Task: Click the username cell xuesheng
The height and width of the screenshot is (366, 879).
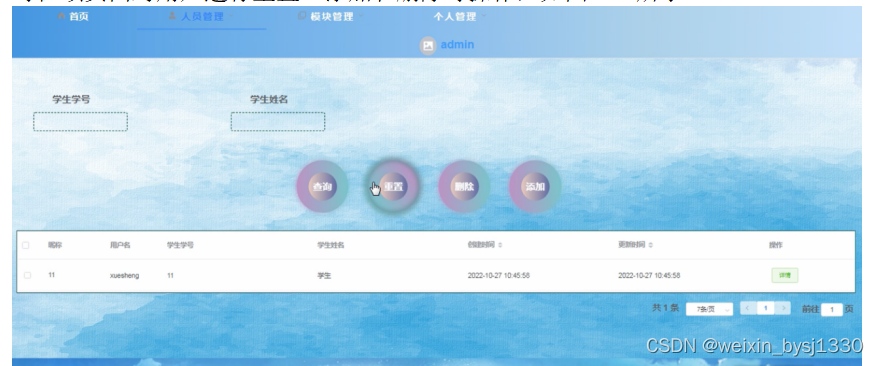Action: (124, 275)
